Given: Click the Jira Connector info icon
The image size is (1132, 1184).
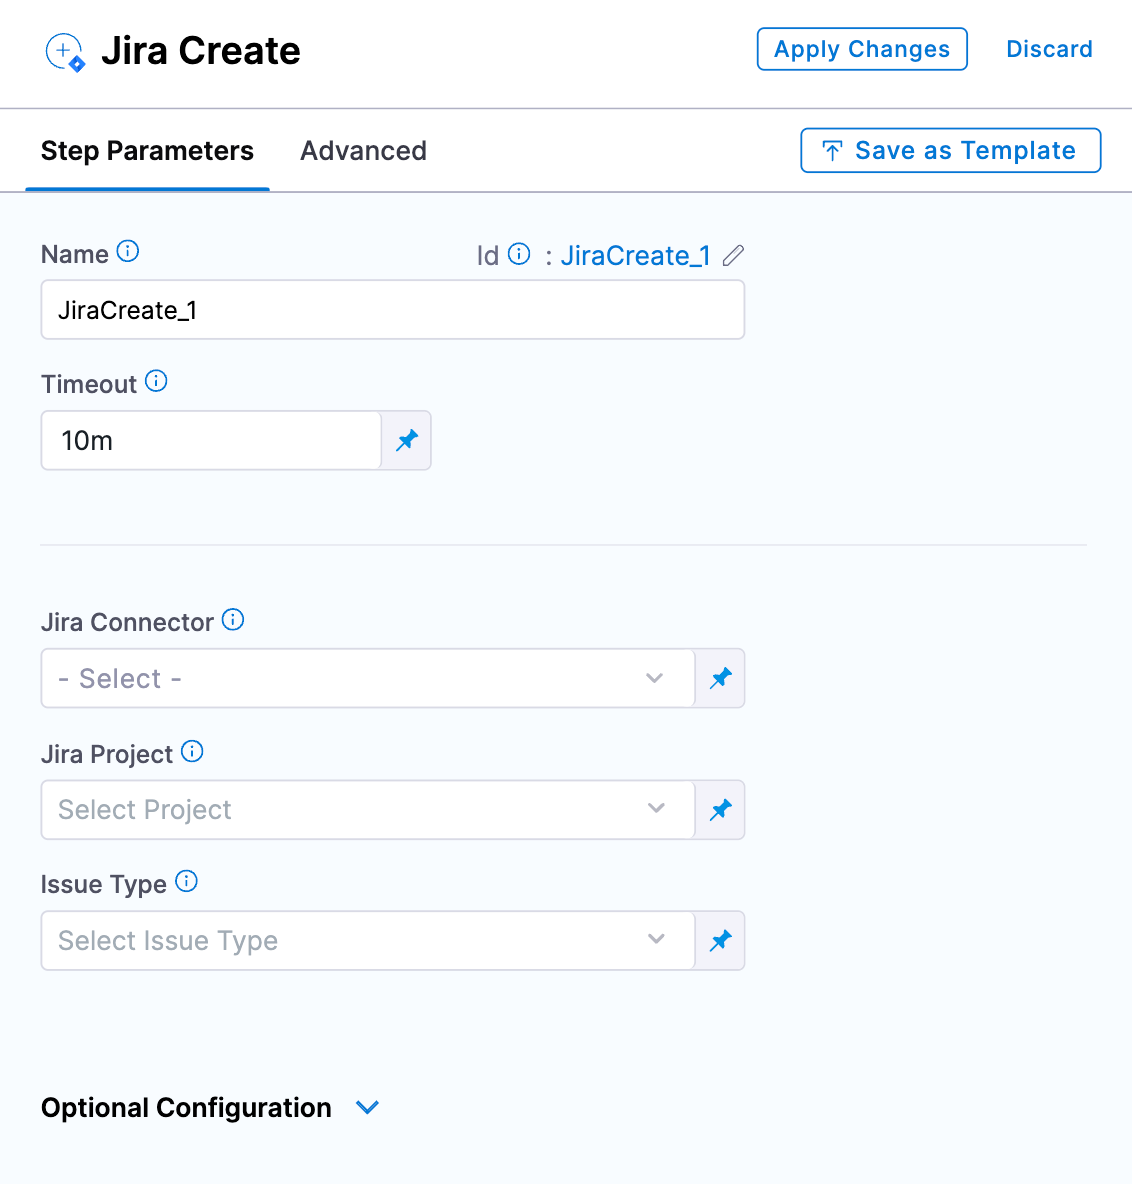Looking at the screenshot, I should [x=233, y=620].
